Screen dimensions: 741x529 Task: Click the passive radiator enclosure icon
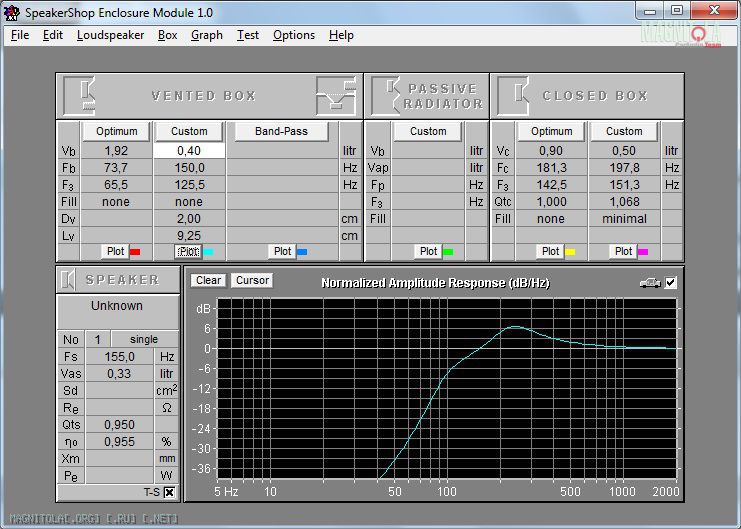385,96
